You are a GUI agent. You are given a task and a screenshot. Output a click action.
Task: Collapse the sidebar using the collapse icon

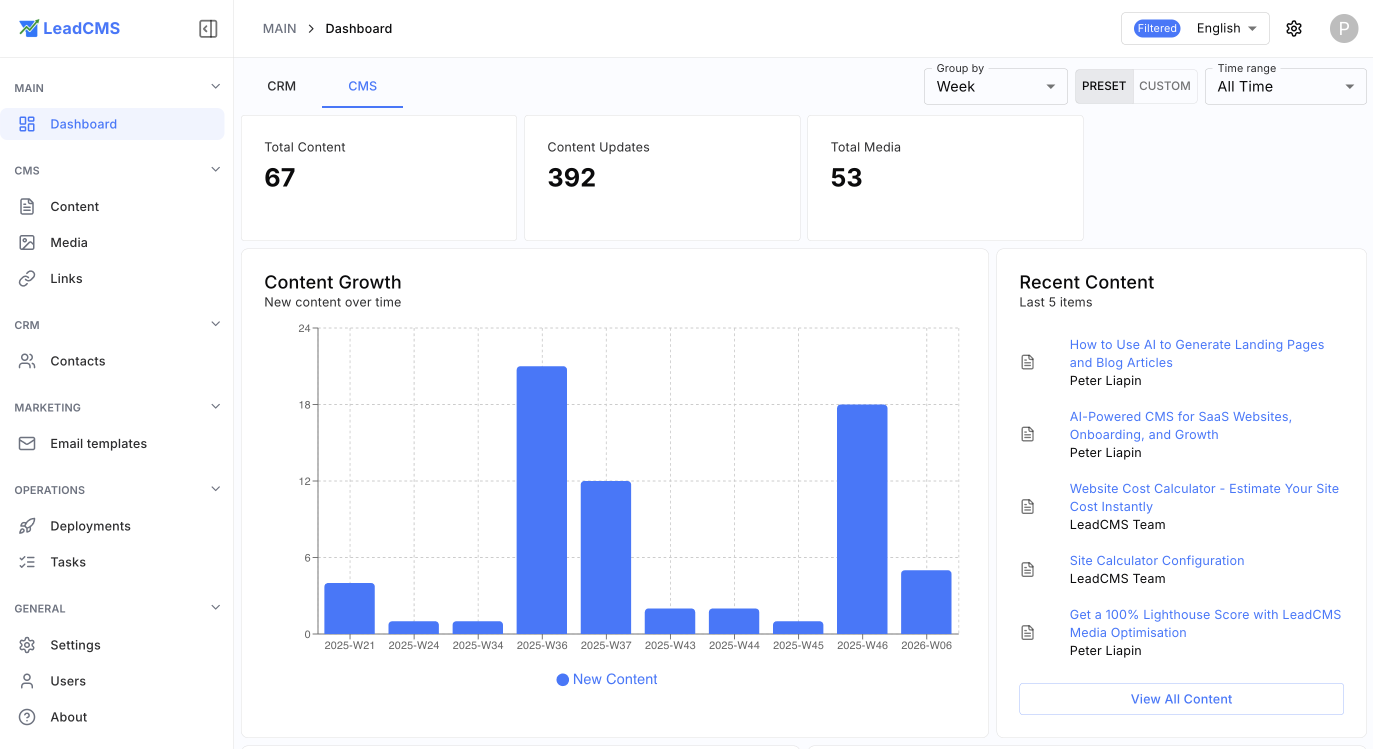(x=208, y=28)
